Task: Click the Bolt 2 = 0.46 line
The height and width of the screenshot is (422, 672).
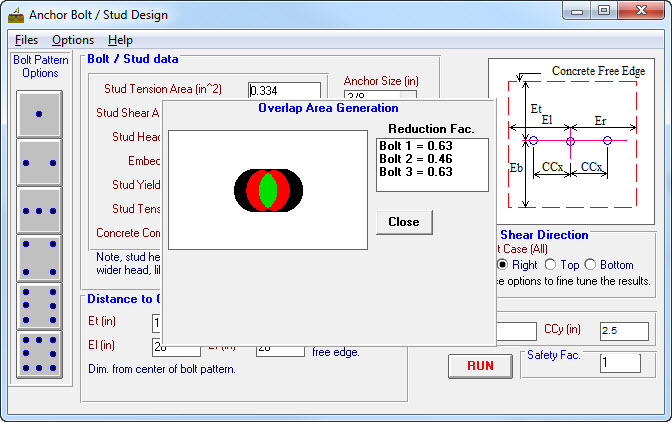Action: pos(416,159)
